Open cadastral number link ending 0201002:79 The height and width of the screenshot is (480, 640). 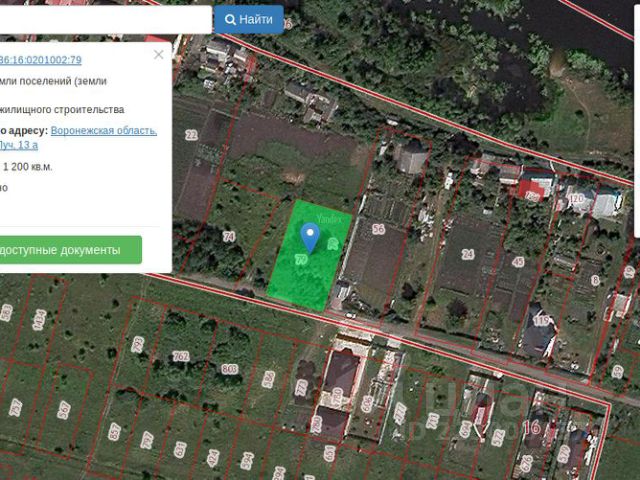click(x=40, y=59)
